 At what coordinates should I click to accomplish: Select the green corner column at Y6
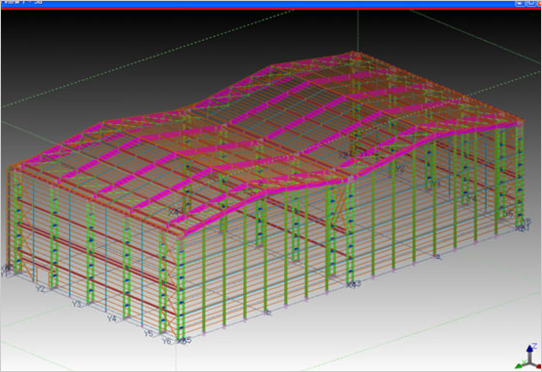180,289
